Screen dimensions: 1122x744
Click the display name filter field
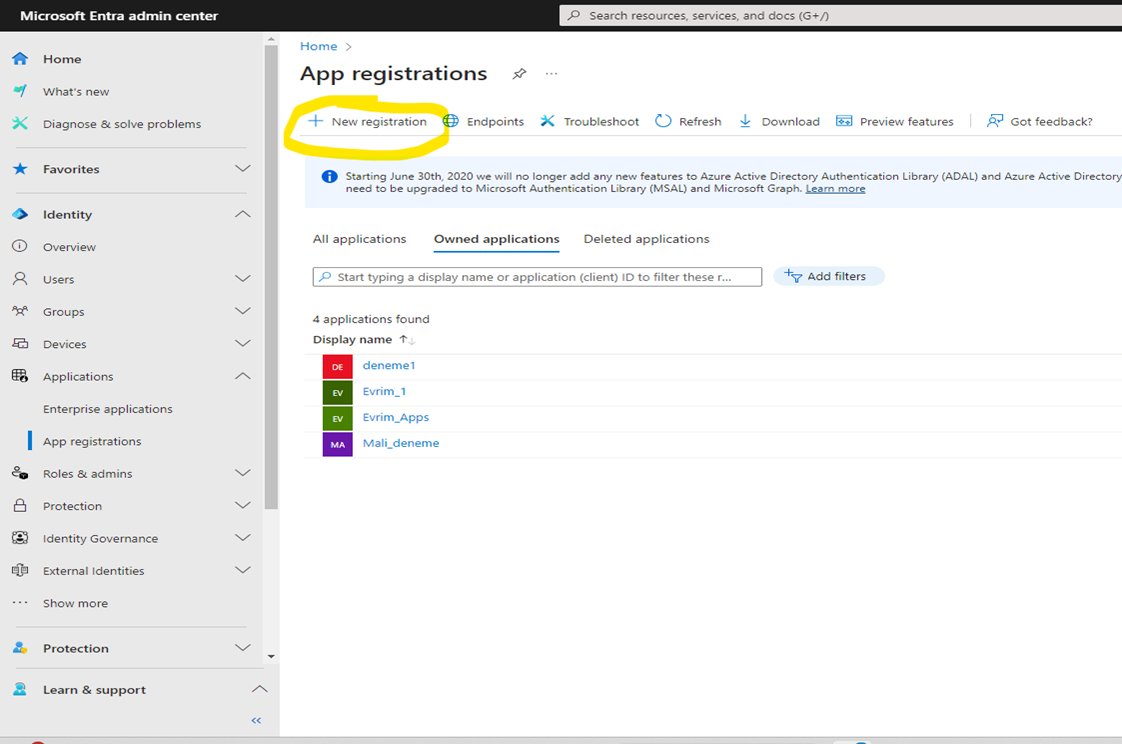point(537,277)
